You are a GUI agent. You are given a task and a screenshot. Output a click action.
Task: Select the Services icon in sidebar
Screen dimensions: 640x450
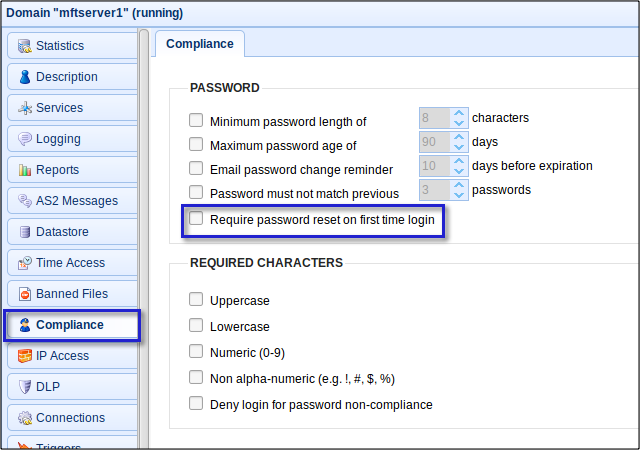[x=24, y=108]
